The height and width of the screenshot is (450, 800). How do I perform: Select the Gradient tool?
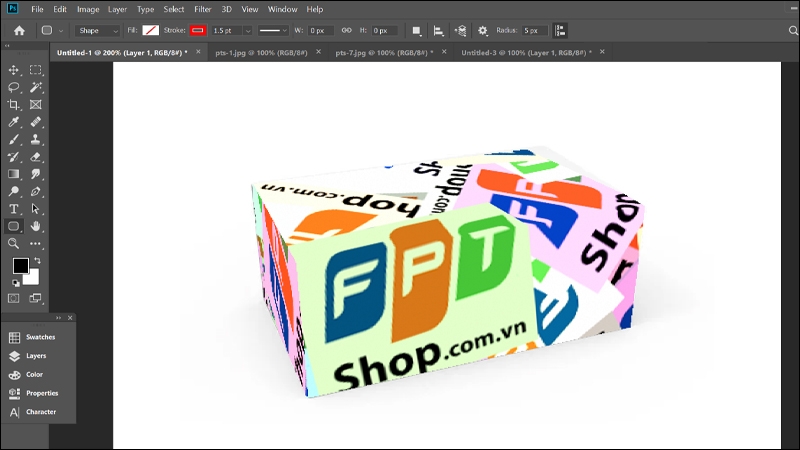(14, 174)
